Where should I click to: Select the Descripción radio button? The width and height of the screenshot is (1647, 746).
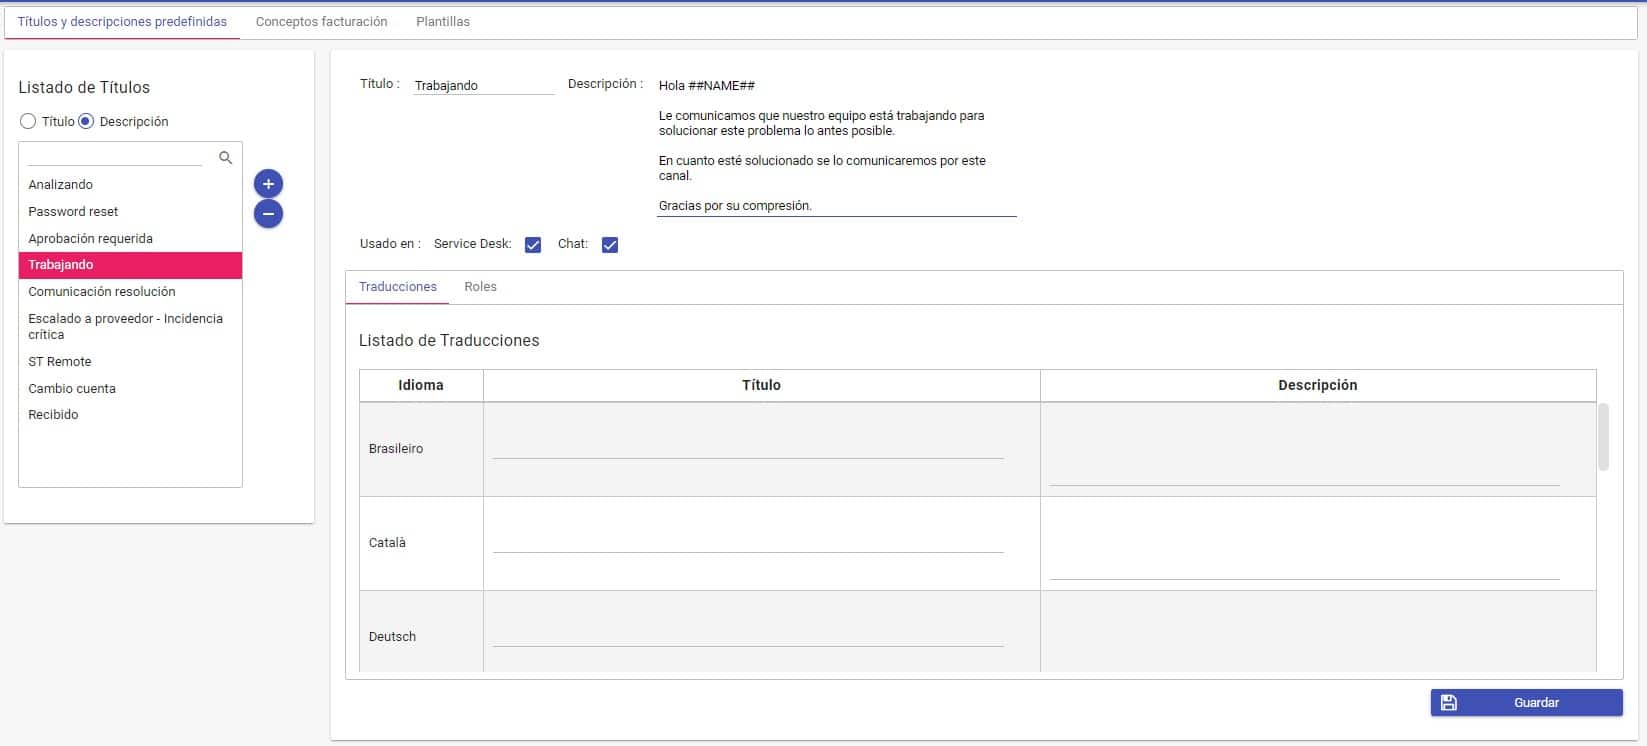(86, 122)
